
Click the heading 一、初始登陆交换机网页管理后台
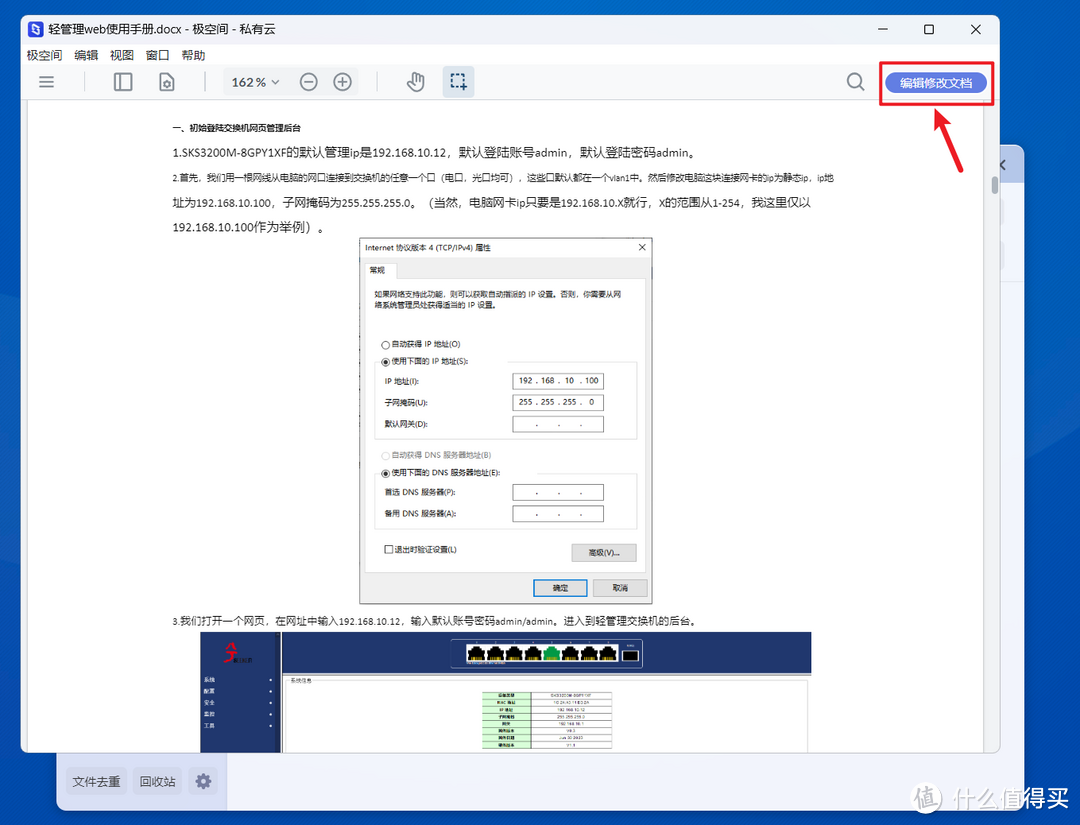(236, 128)
